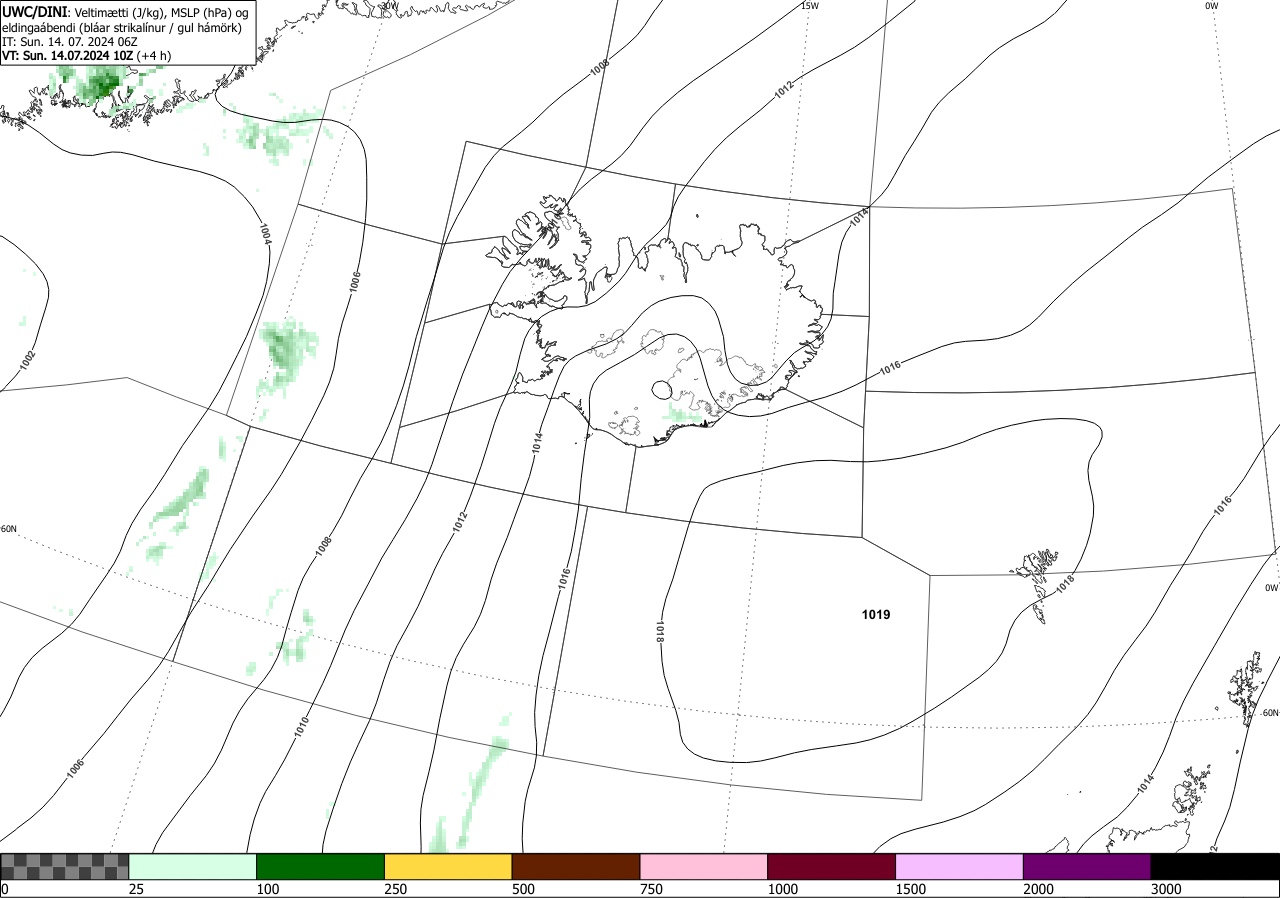1280x898 pixels.
Task: Click the grey checkered 0–25 legend swatch
Action: coord(65,866)
